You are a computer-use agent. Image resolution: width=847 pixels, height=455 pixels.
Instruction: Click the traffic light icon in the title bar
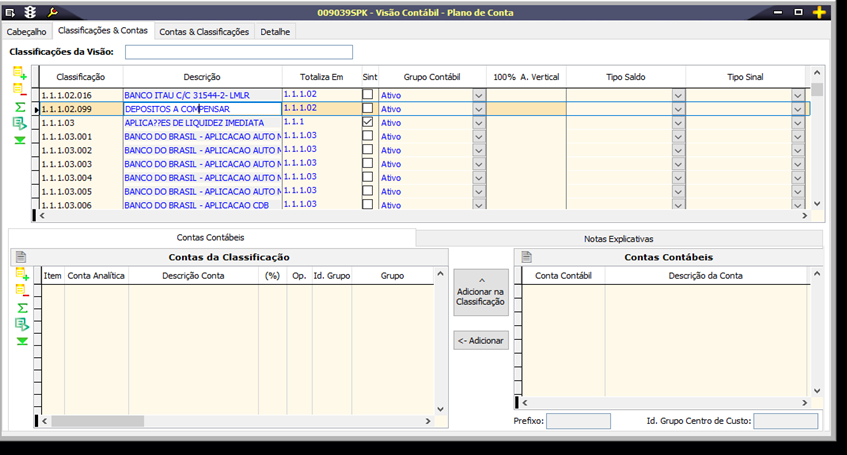(30, 12)
